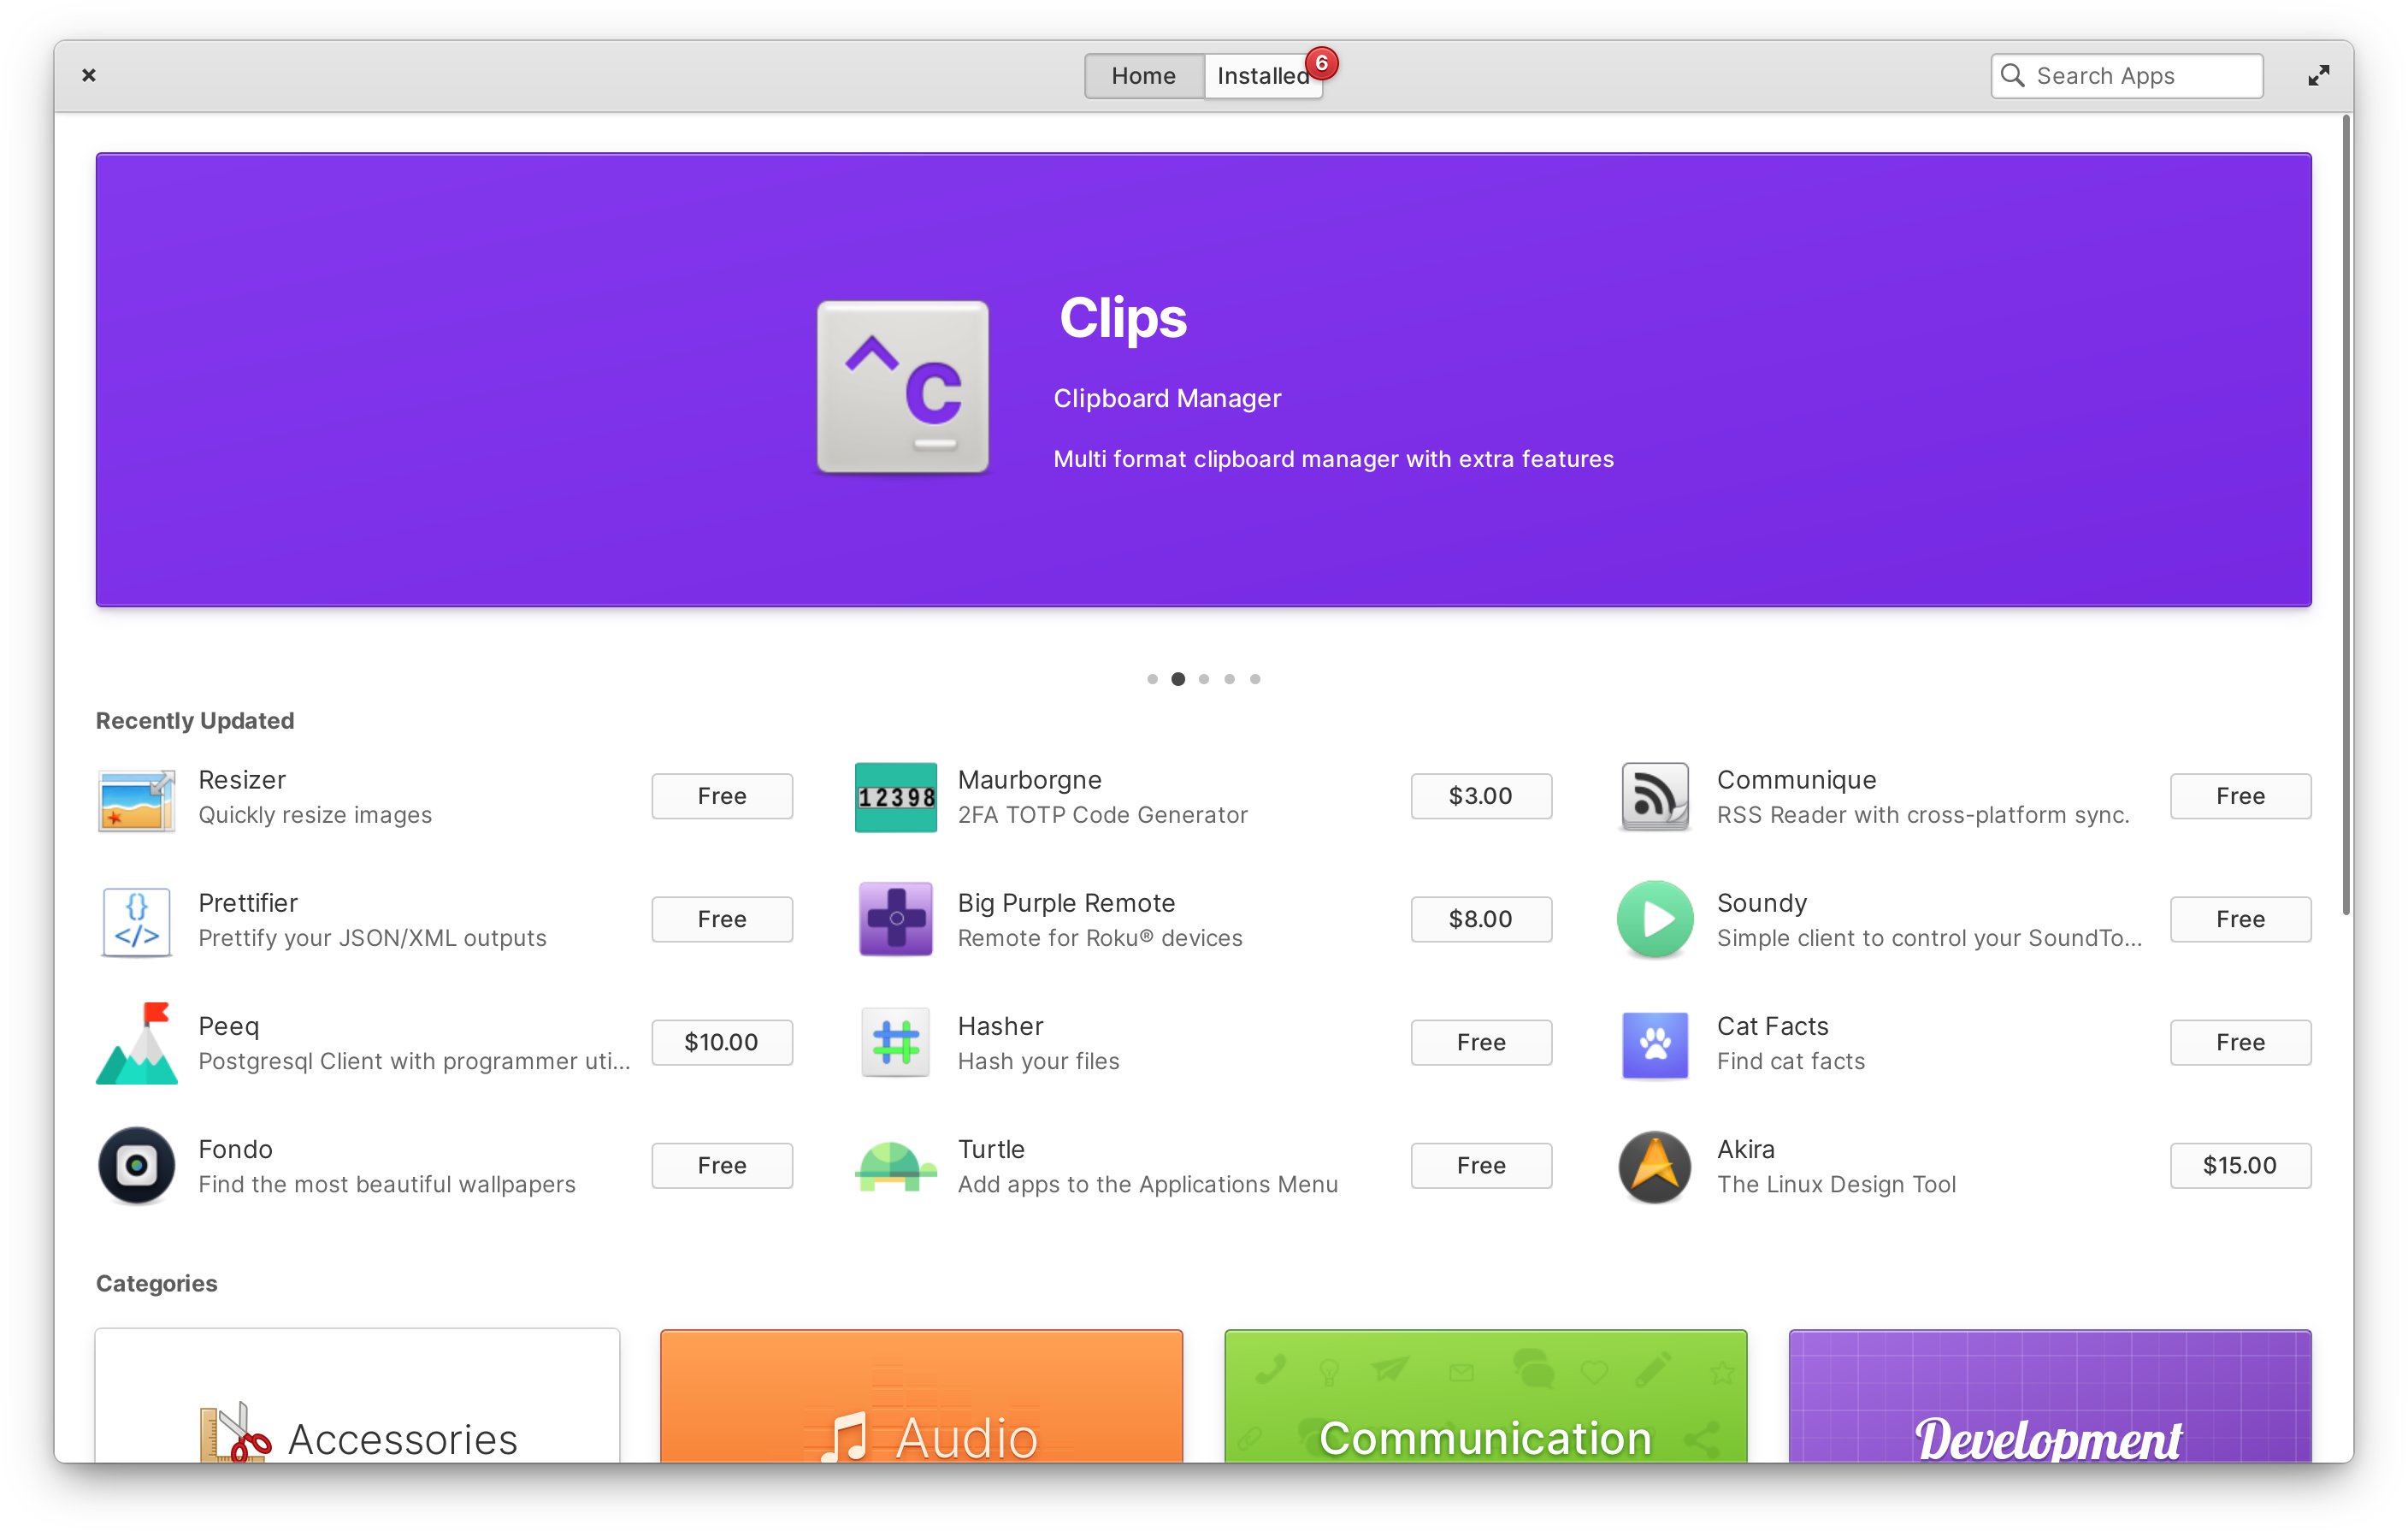
Task: Open the Cat Facts paw icon
Action: tap(1655, 1042)
